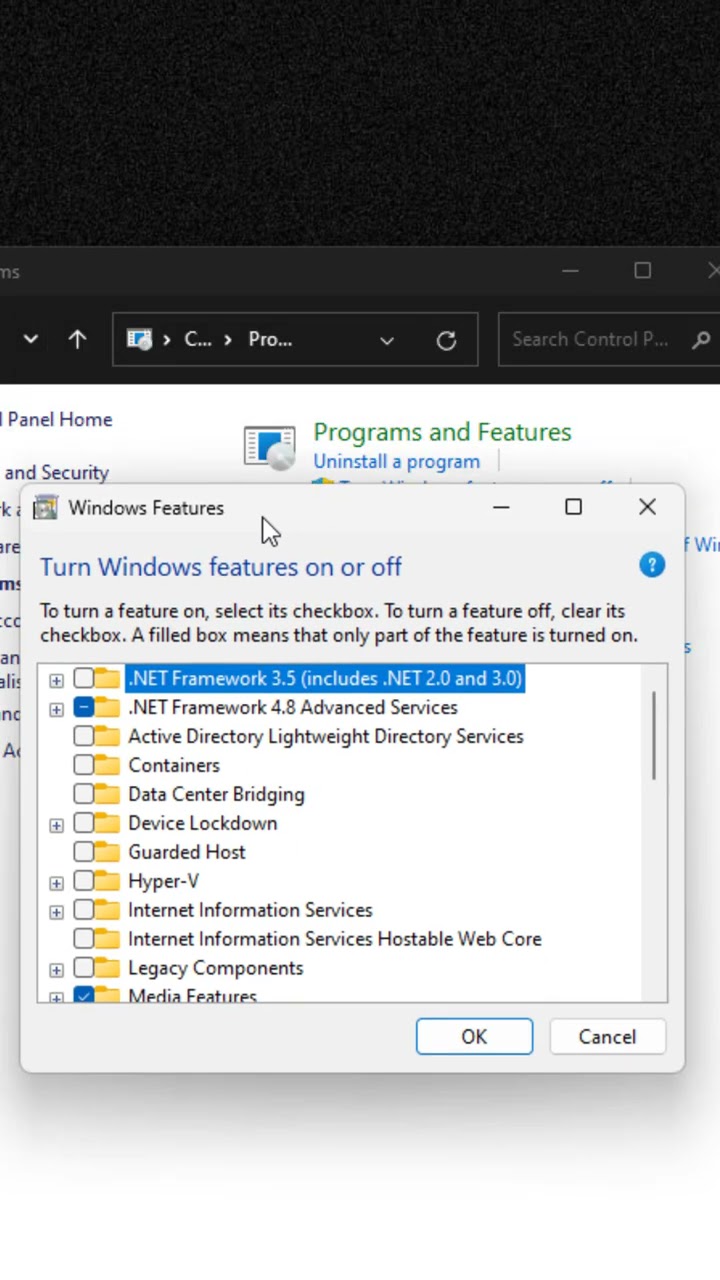
Task: Click the Windows Features title bar icon
Action: (45, 508)
